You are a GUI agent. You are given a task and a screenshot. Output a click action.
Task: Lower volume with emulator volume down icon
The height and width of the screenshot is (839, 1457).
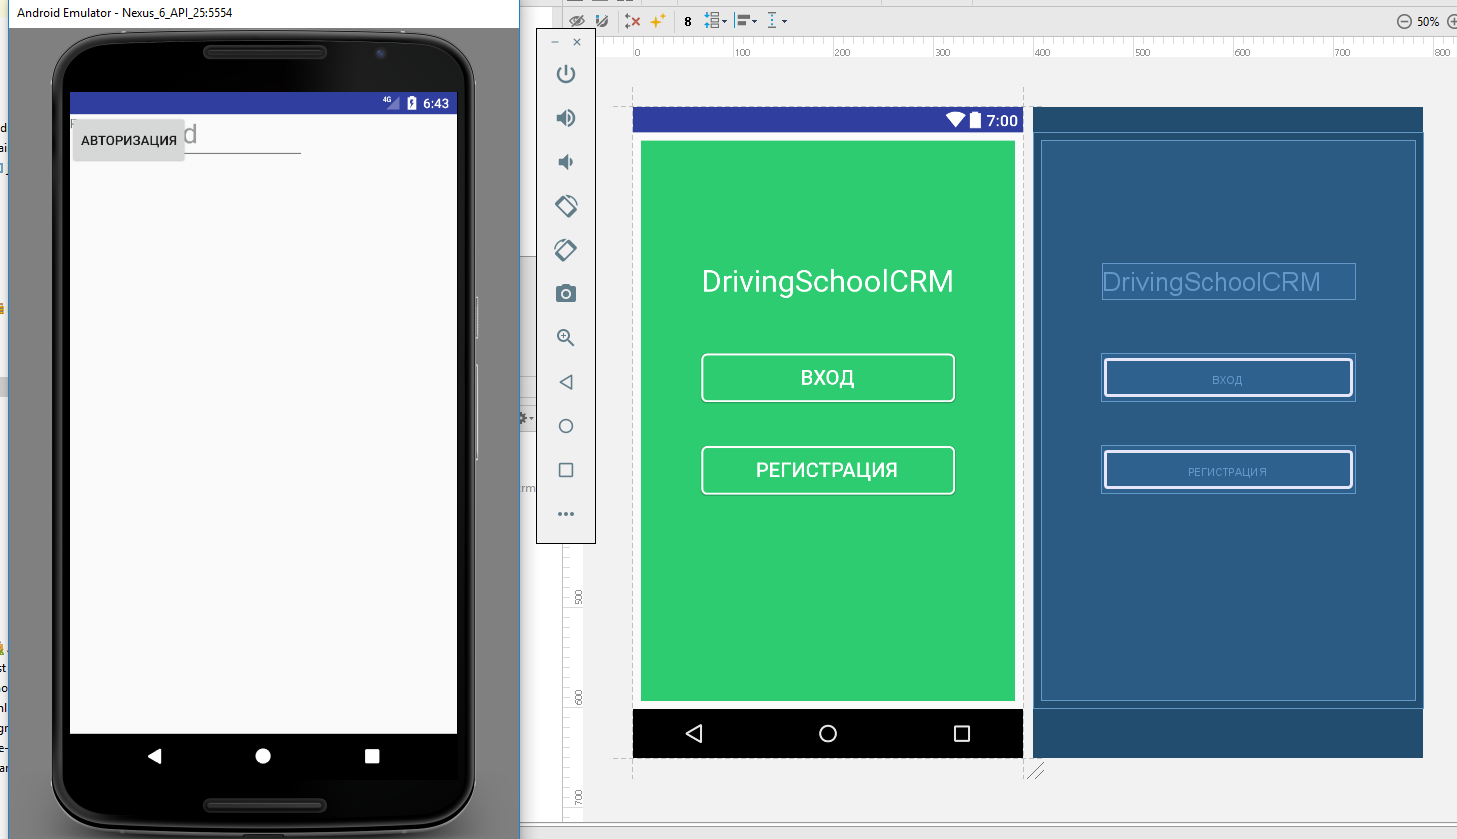566,162
